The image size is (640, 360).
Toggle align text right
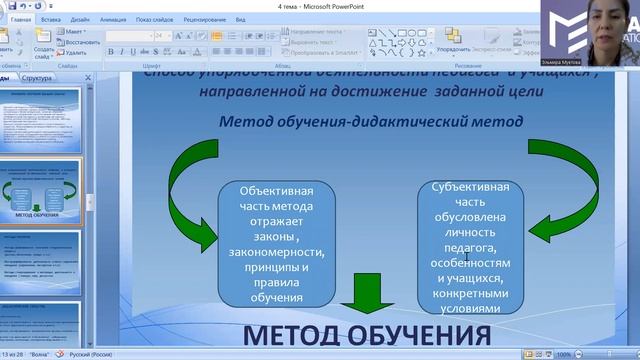point(238,51)
